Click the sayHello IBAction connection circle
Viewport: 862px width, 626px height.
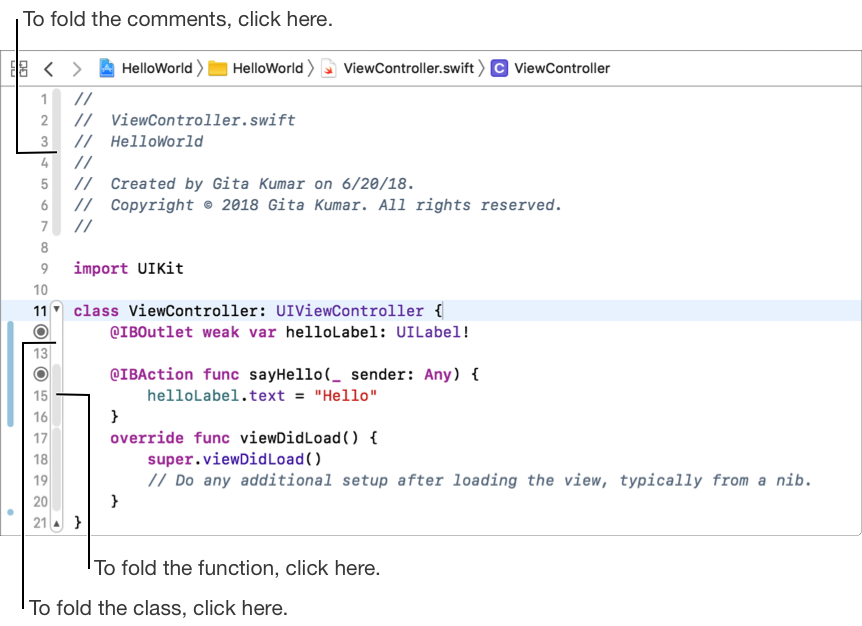[x=40, y=374]
